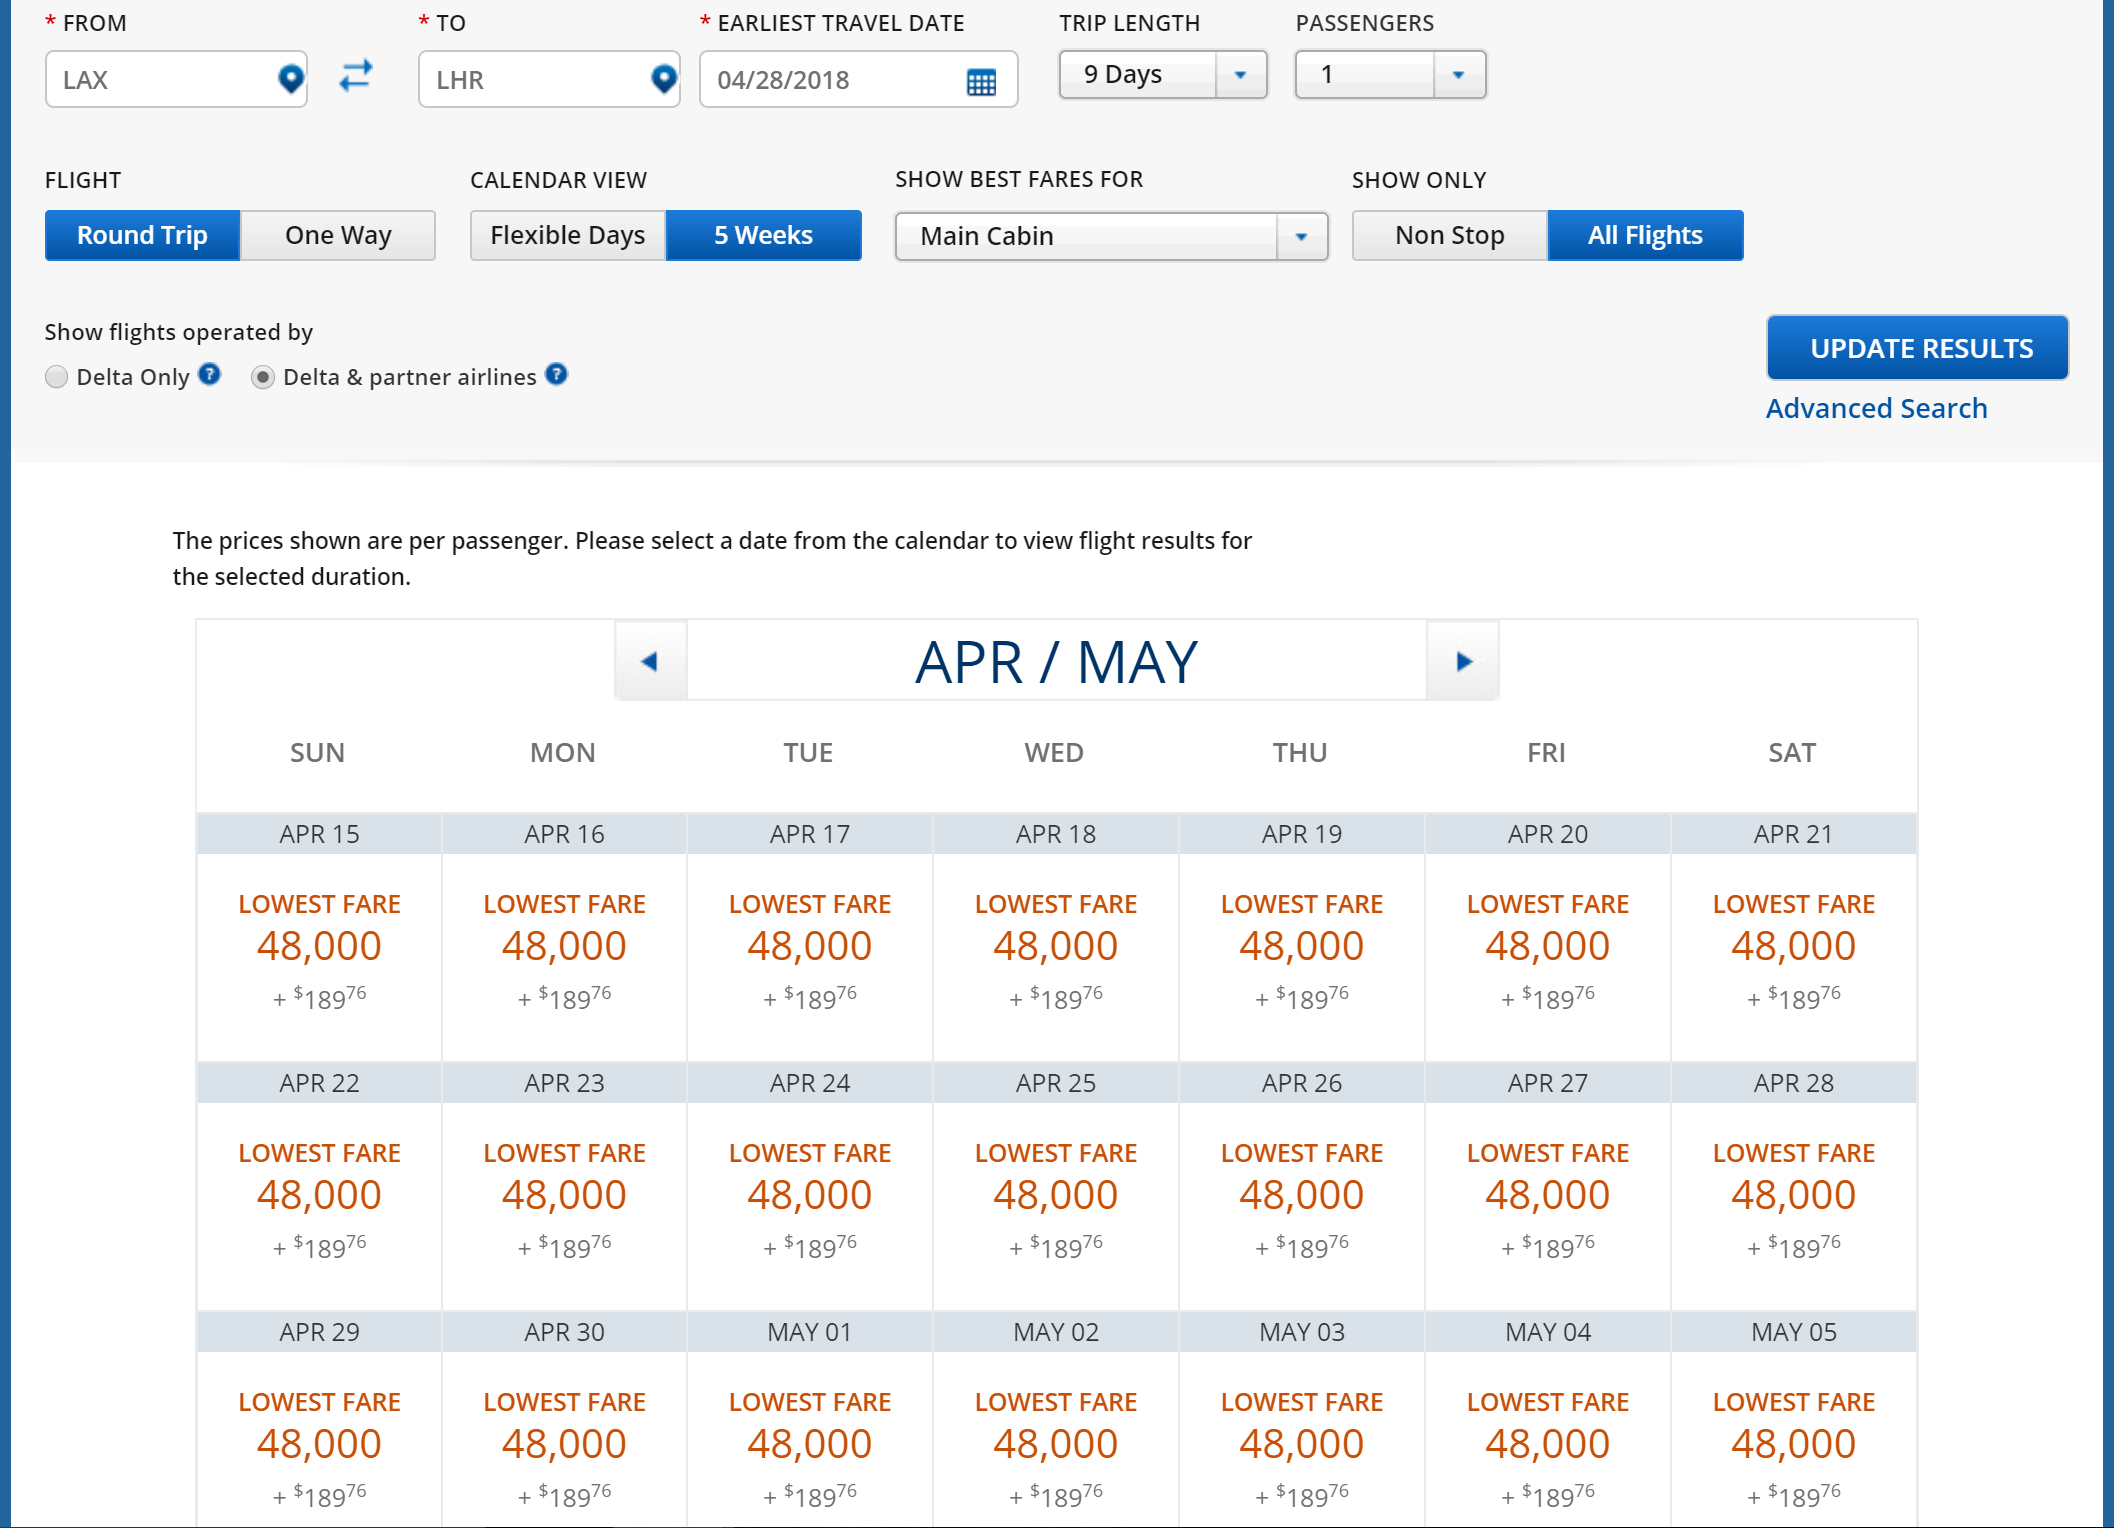Select the APR 28 lowest fare cell
The image size is (2114, 1528).
click(1792, 1195)
